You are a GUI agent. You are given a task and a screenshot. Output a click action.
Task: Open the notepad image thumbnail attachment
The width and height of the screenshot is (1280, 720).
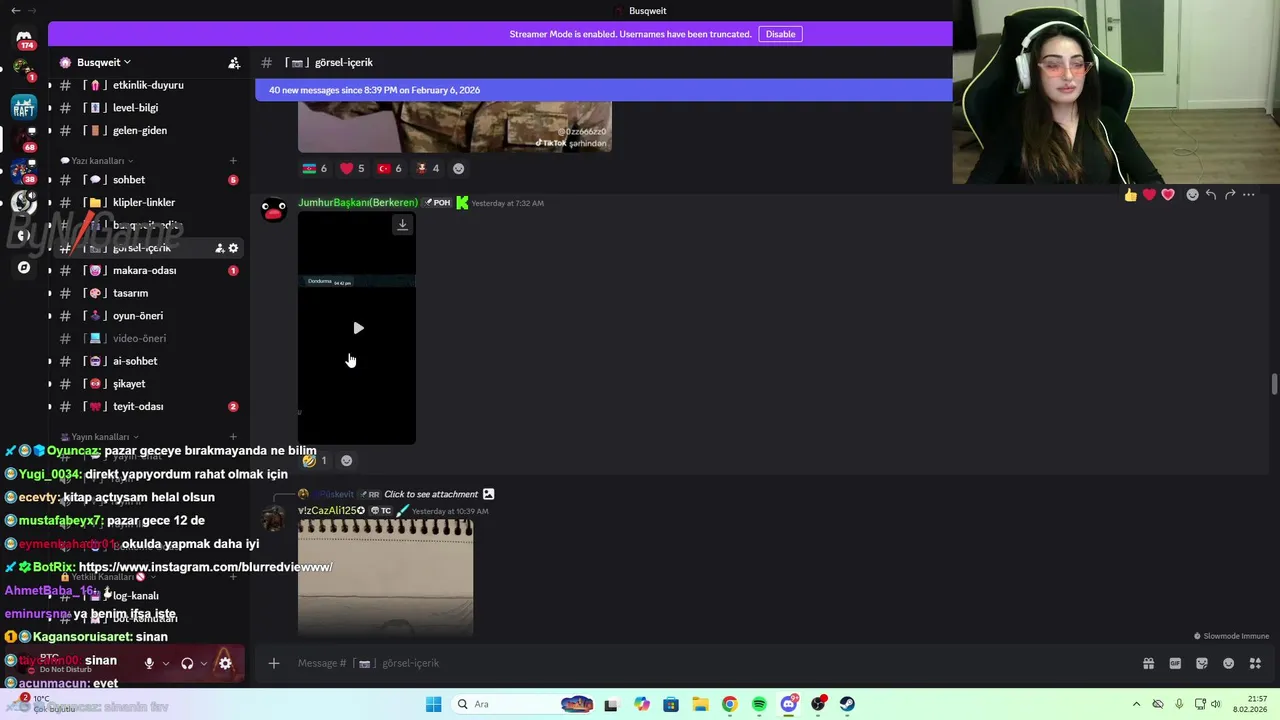385,577
